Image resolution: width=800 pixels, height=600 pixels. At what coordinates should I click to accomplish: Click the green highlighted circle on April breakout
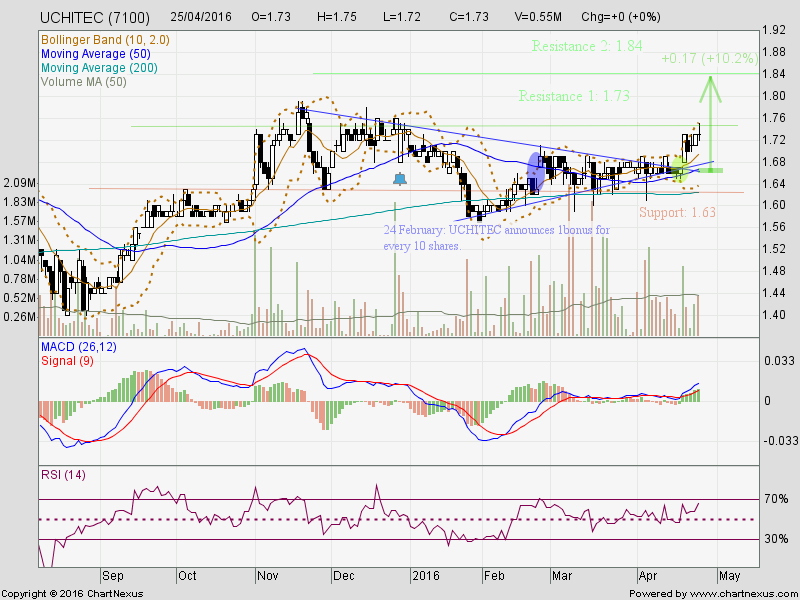tap(679, 170)
